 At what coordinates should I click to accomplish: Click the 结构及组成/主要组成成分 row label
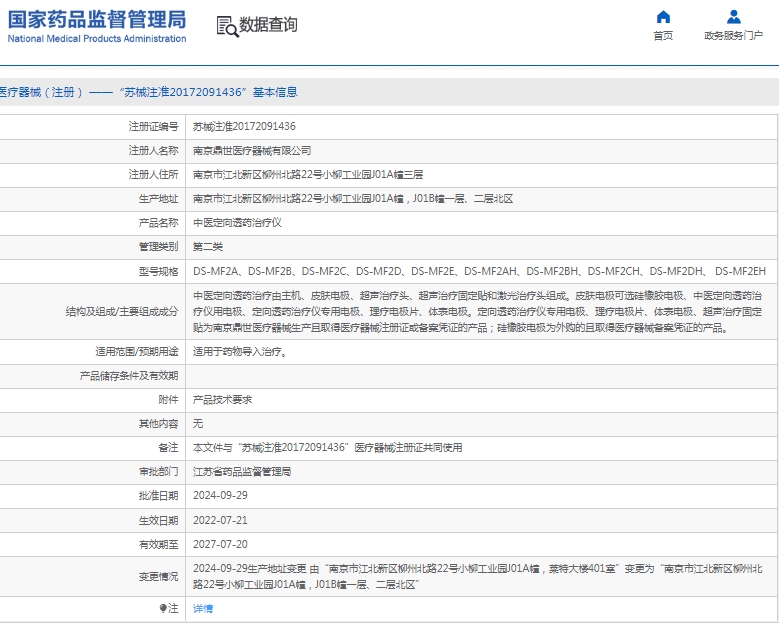[122, 312]
